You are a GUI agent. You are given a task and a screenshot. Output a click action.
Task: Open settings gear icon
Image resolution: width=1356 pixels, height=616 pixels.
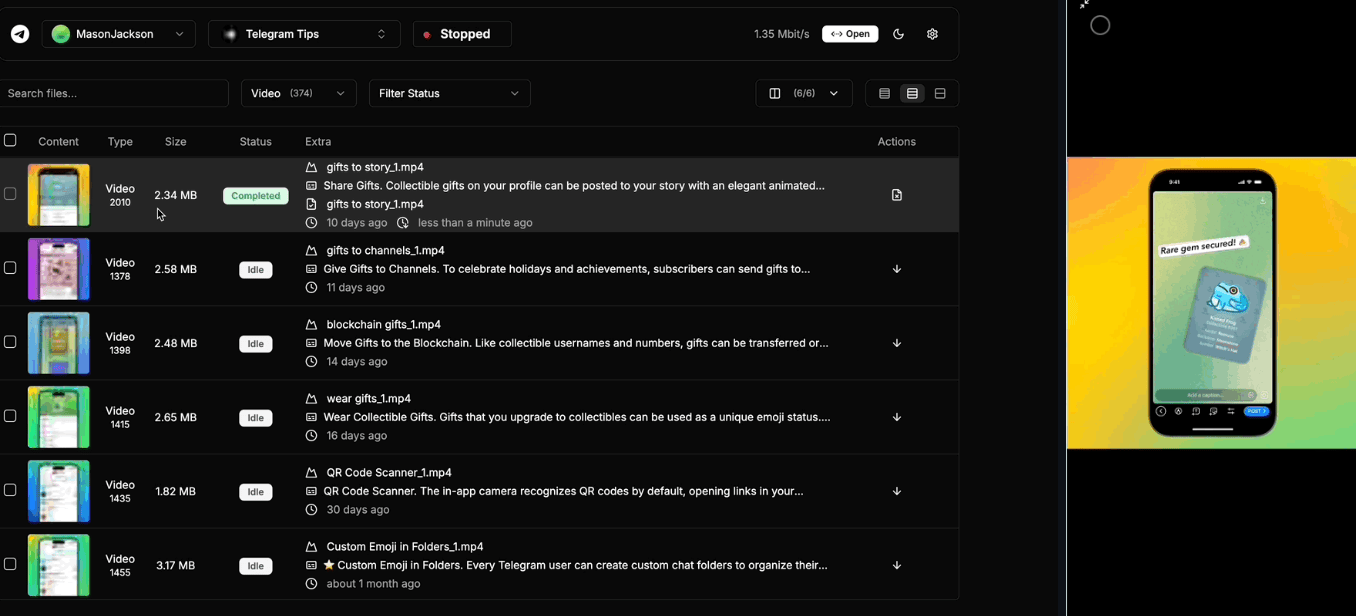click(x=932, y=34)
